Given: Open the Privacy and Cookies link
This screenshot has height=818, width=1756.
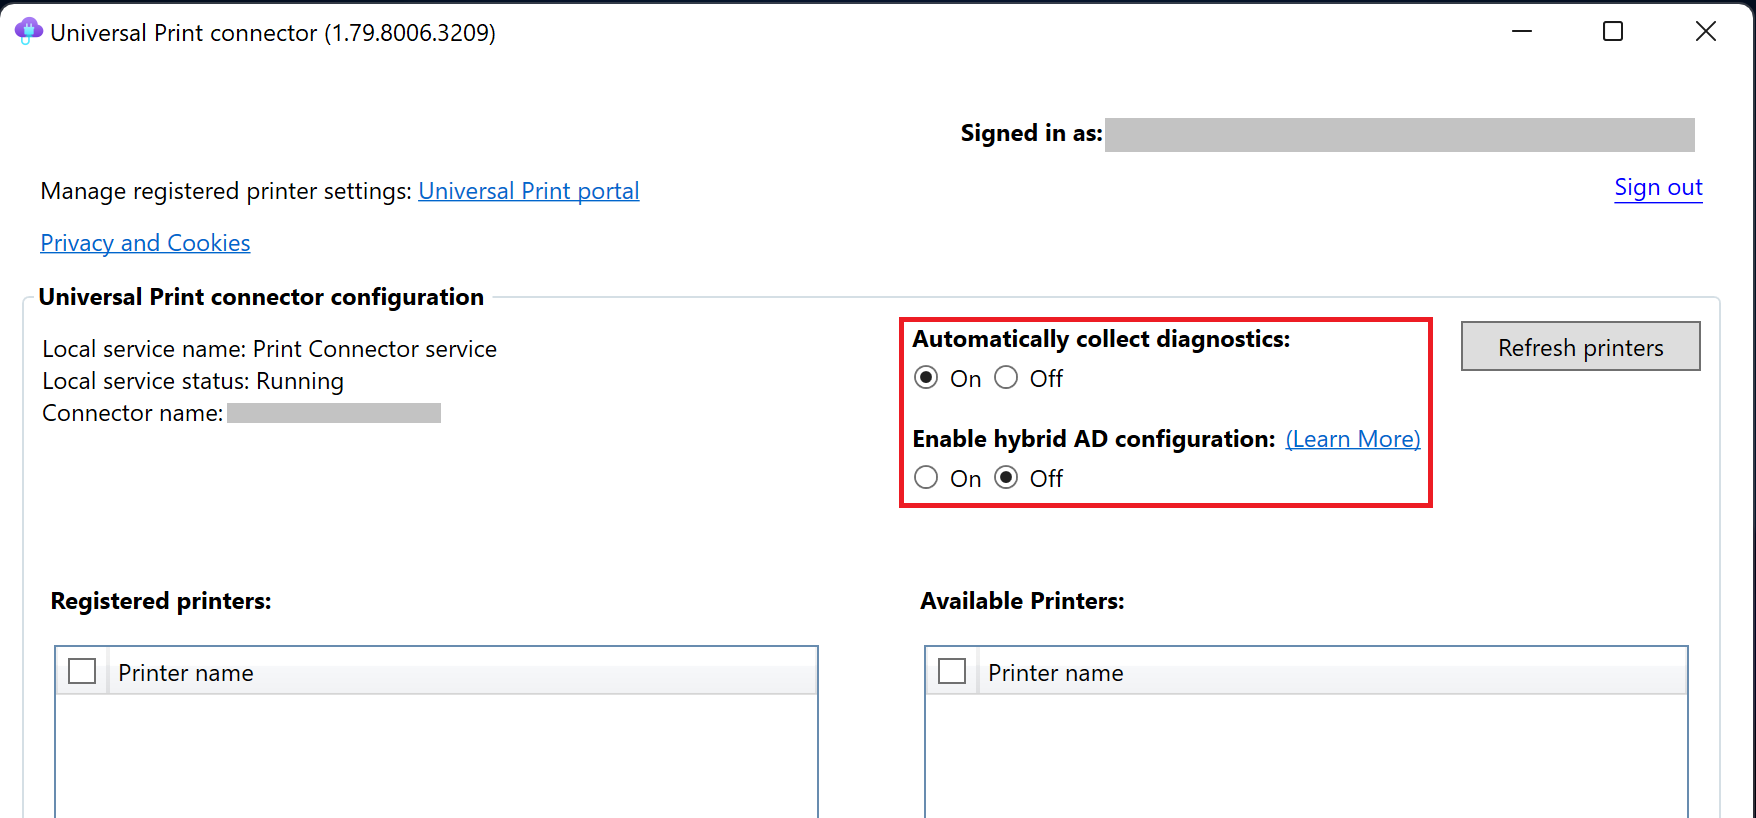Looking at the screenshot, I should tap(145, 243).
